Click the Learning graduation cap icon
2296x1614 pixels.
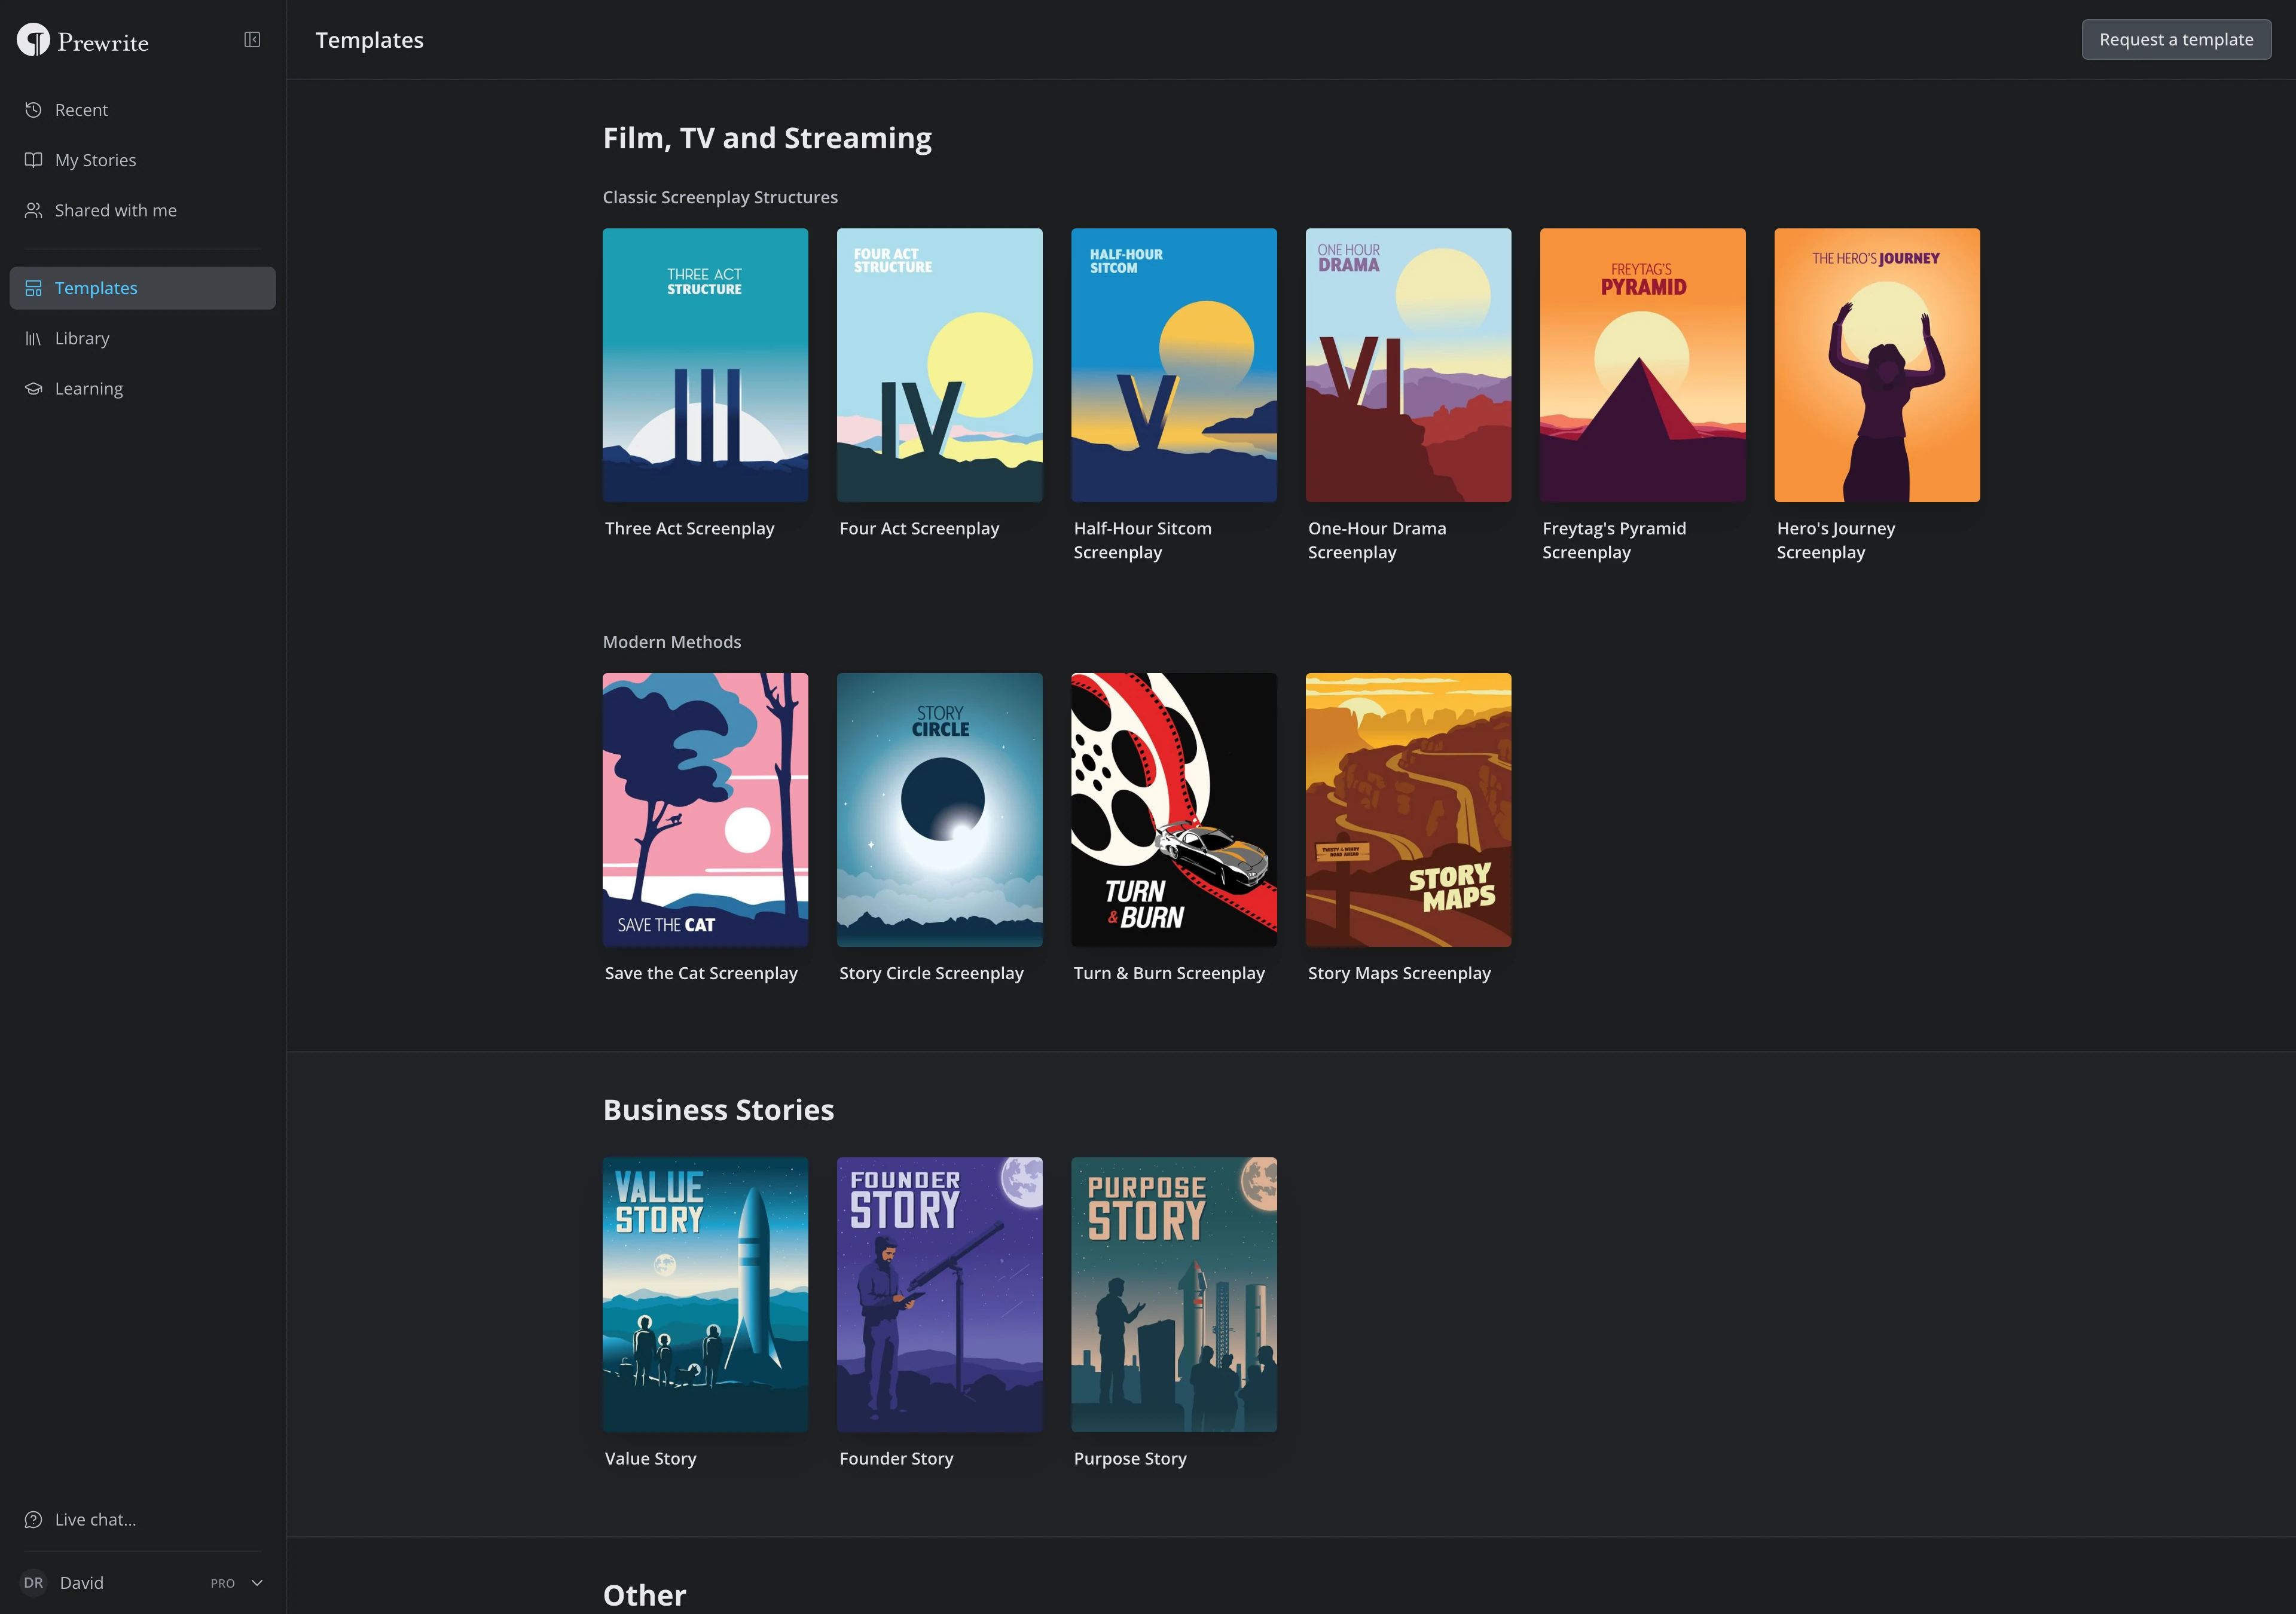coord(33,388)
